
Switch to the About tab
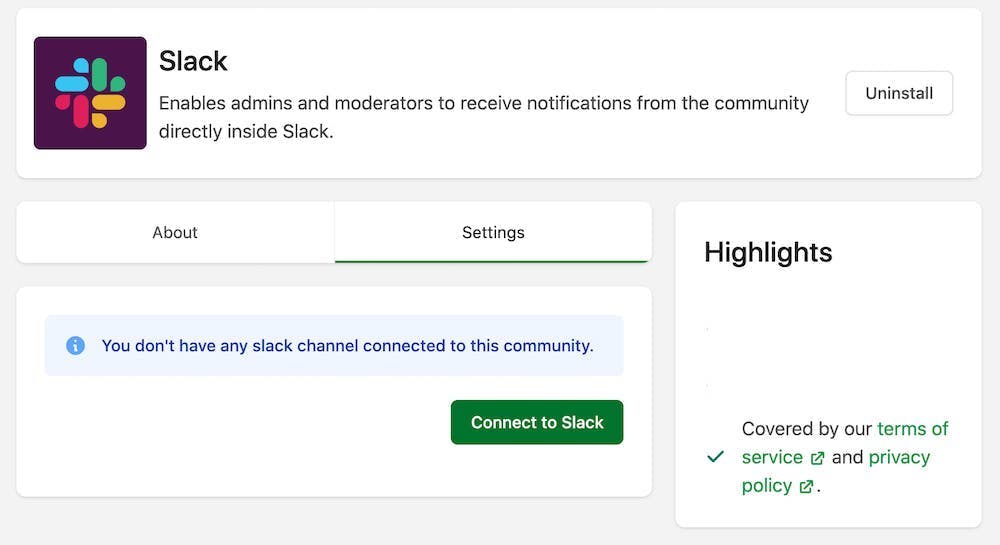point(175,232)
